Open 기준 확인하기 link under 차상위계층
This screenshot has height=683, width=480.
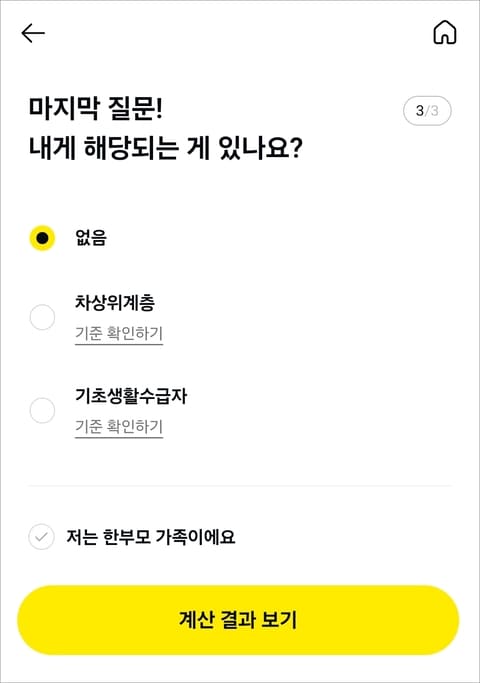119,334
